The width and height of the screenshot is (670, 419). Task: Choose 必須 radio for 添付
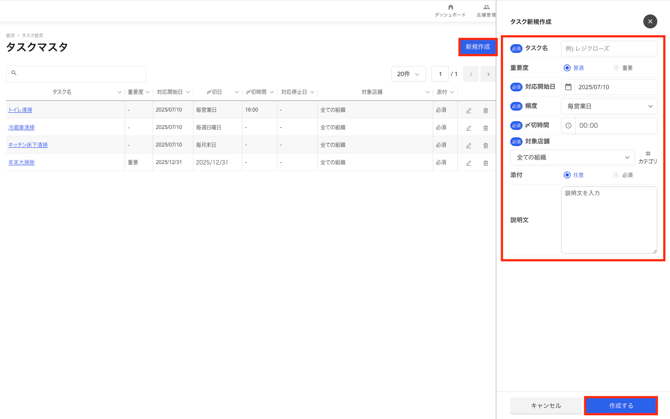(616, 175)
